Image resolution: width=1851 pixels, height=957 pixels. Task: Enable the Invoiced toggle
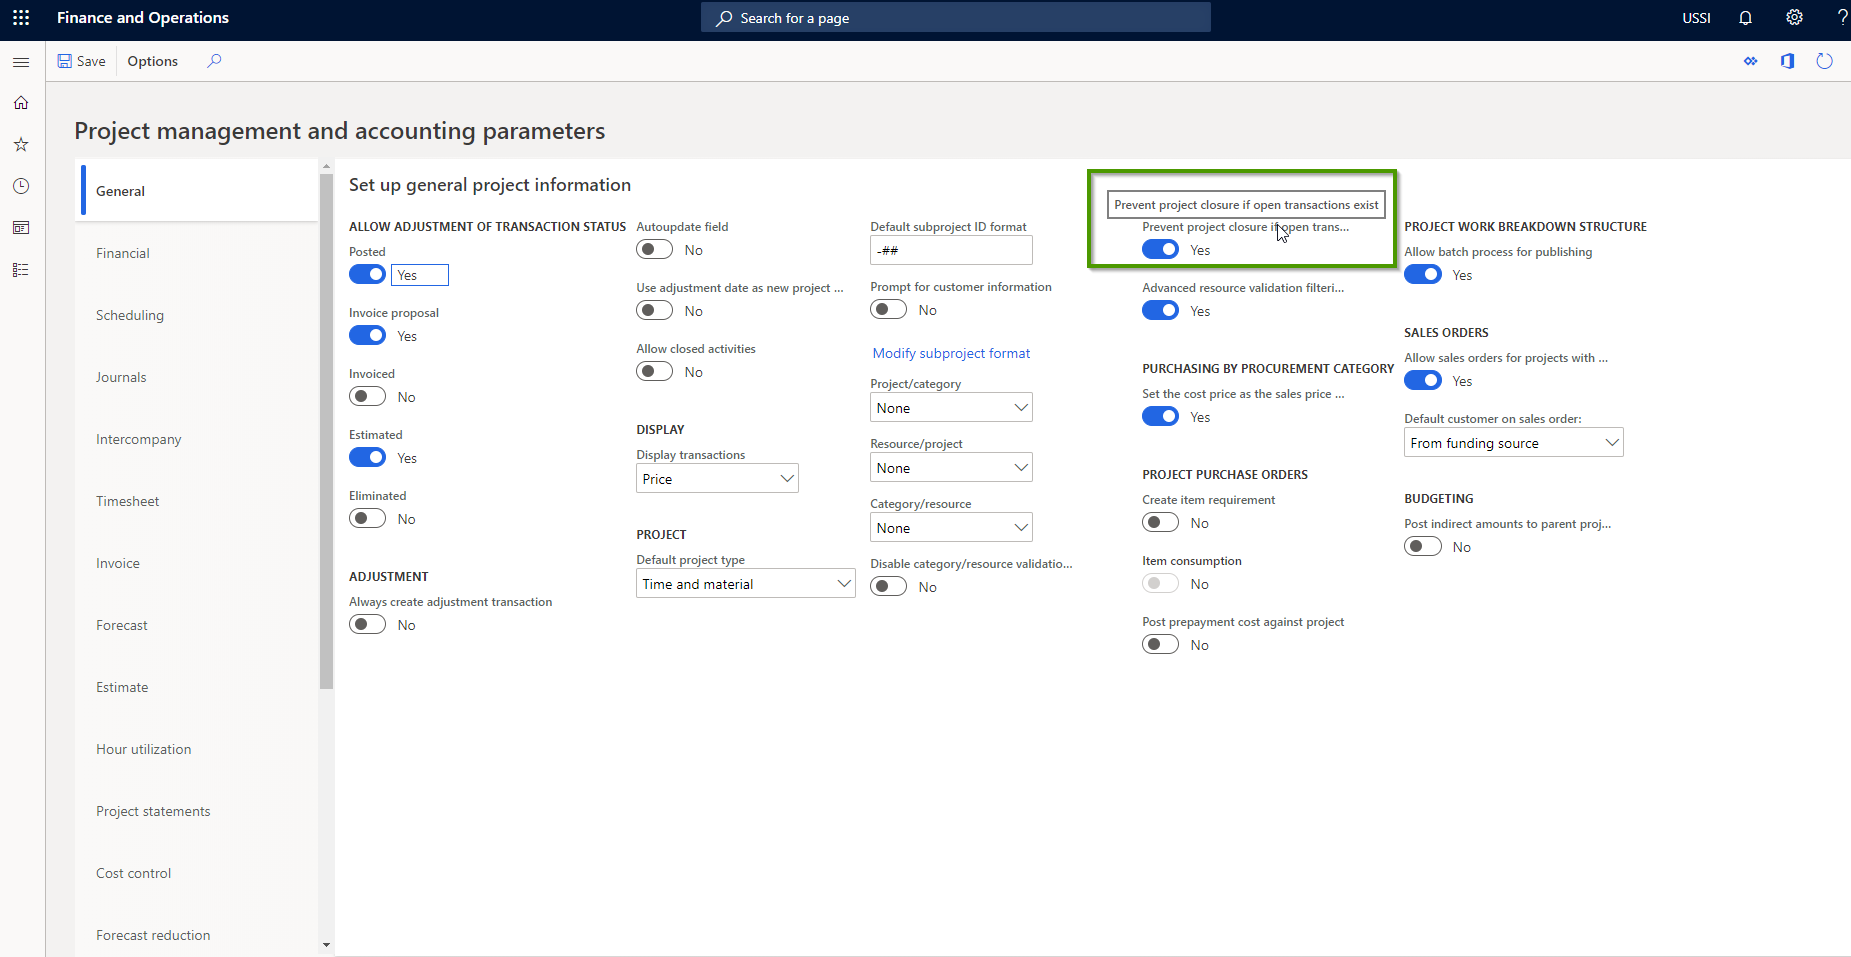pyautogui.click(x=367, y=396)
